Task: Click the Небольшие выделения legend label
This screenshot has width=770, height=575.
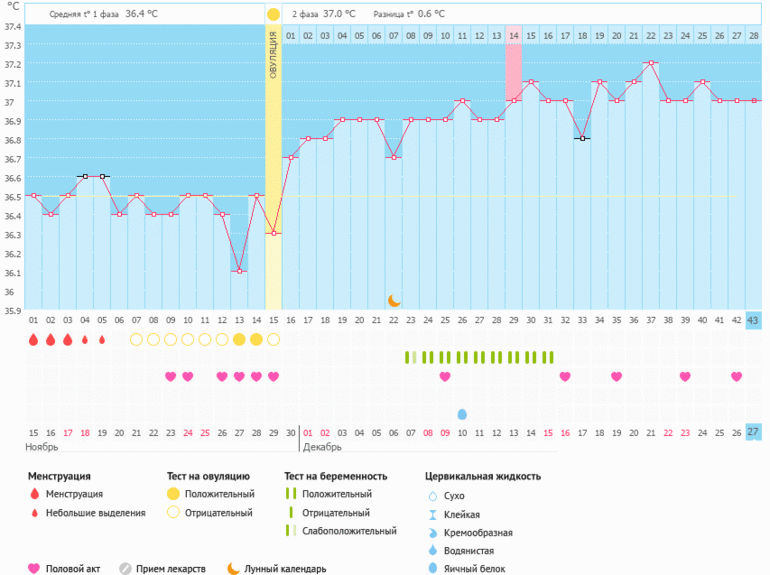Action: pos(96,513)
